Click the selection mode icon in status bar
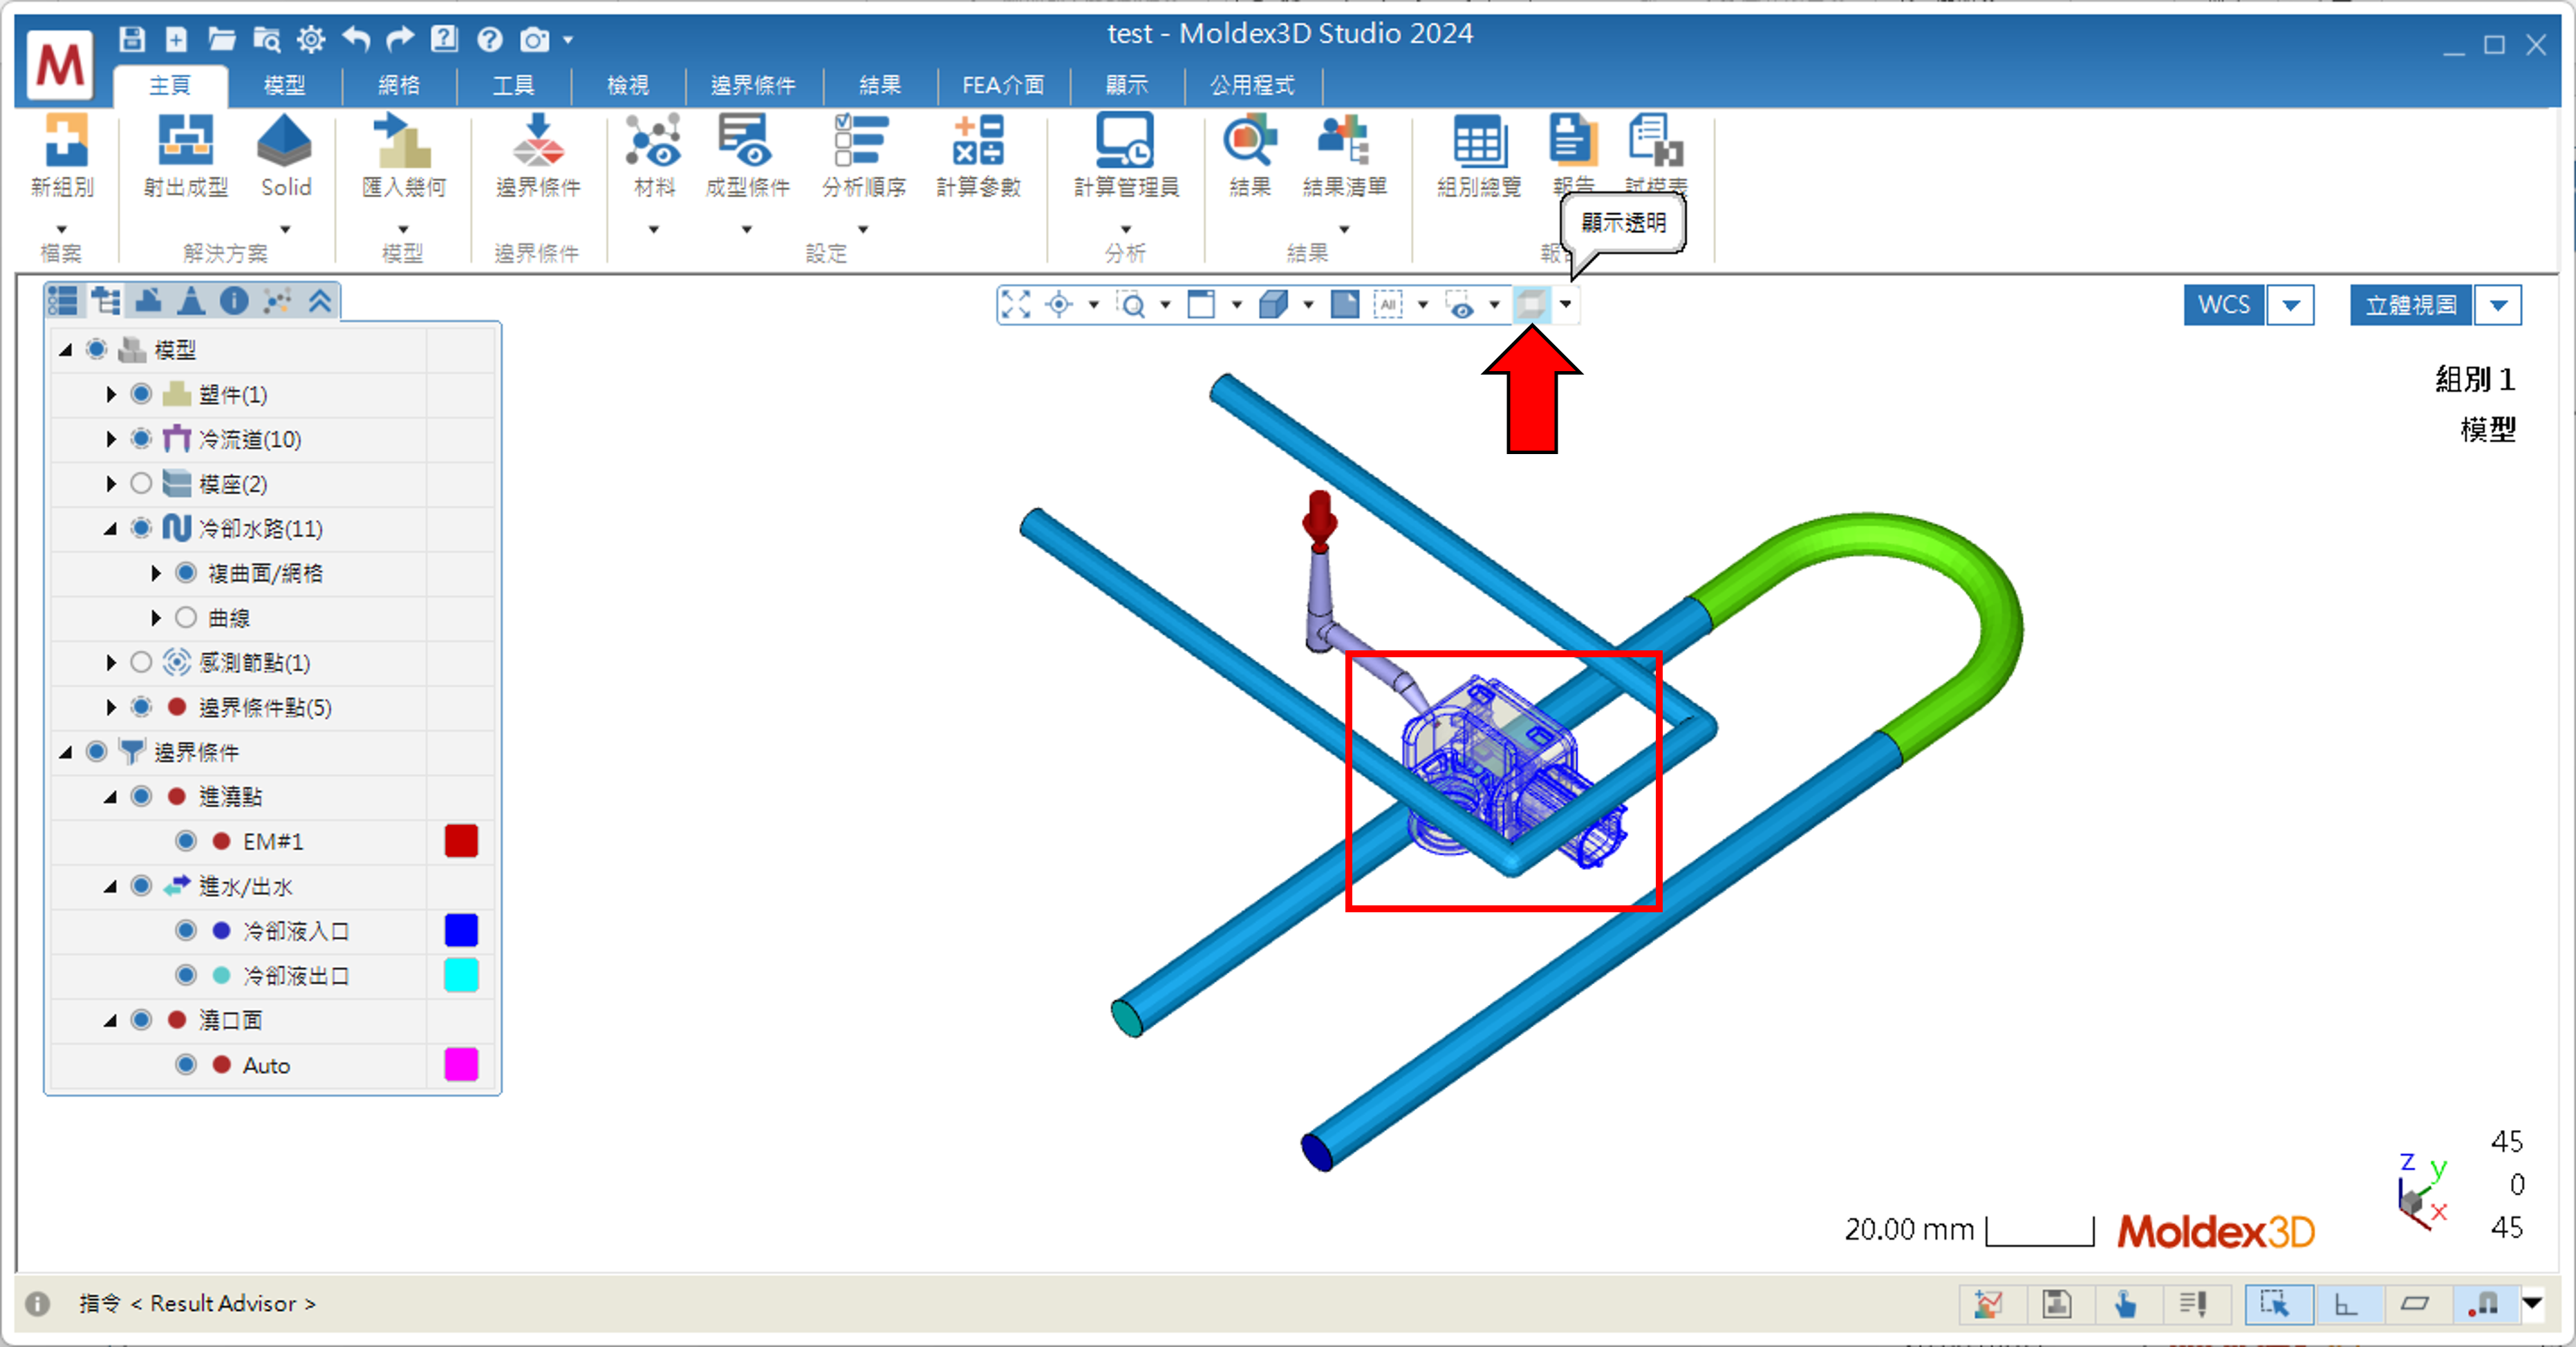Screen dimensions: 2576x1347 (x=2277, y=1304)
